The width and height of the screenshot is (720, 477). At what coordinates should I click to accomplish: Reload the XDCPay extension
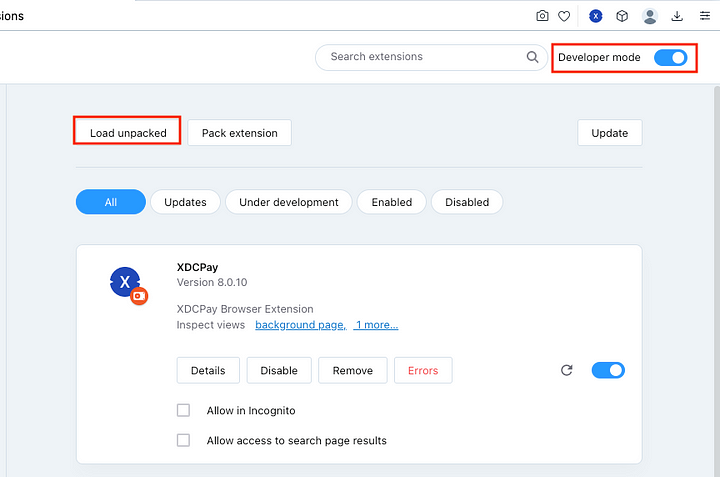coord(566,370)
